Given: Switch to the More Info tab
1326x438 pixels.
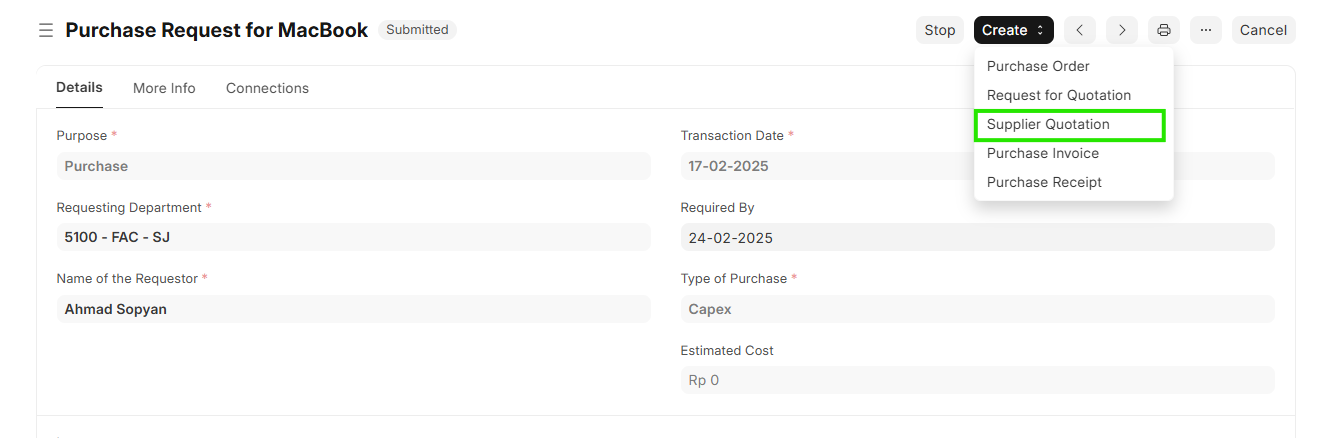Looking at the screenshot, I should coord(164,88).
